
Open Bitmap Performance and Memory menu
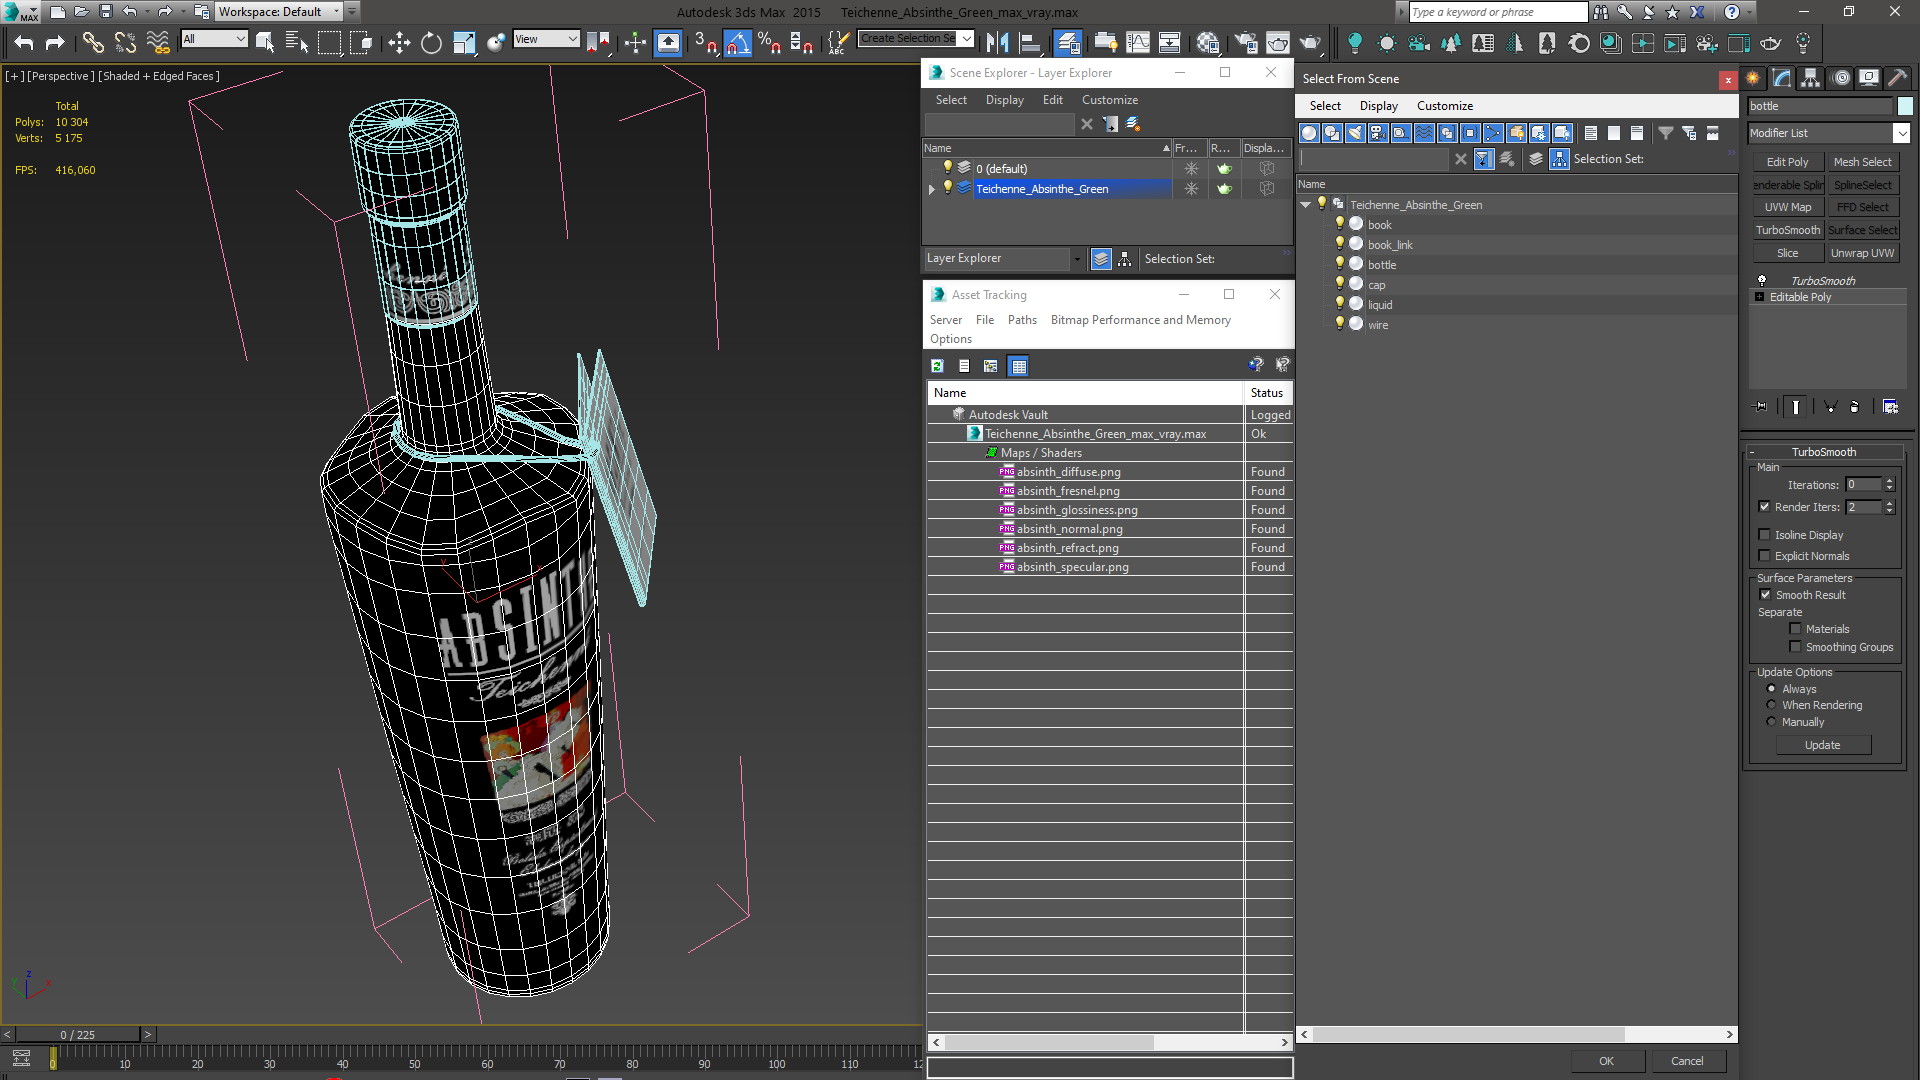[1140, 320]
